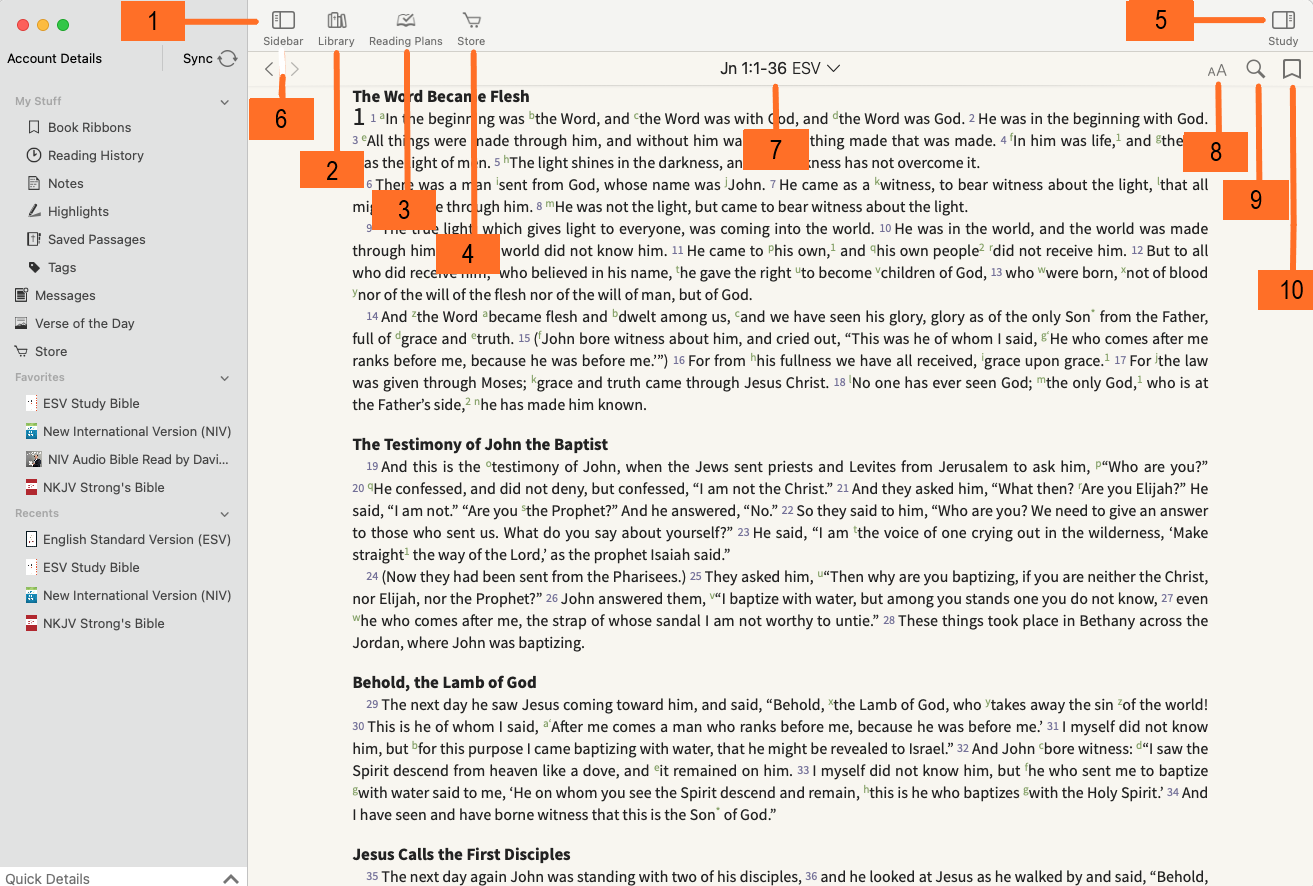Go back with the left arrow
1313x886 pixels.
click(x=269, y=69)
